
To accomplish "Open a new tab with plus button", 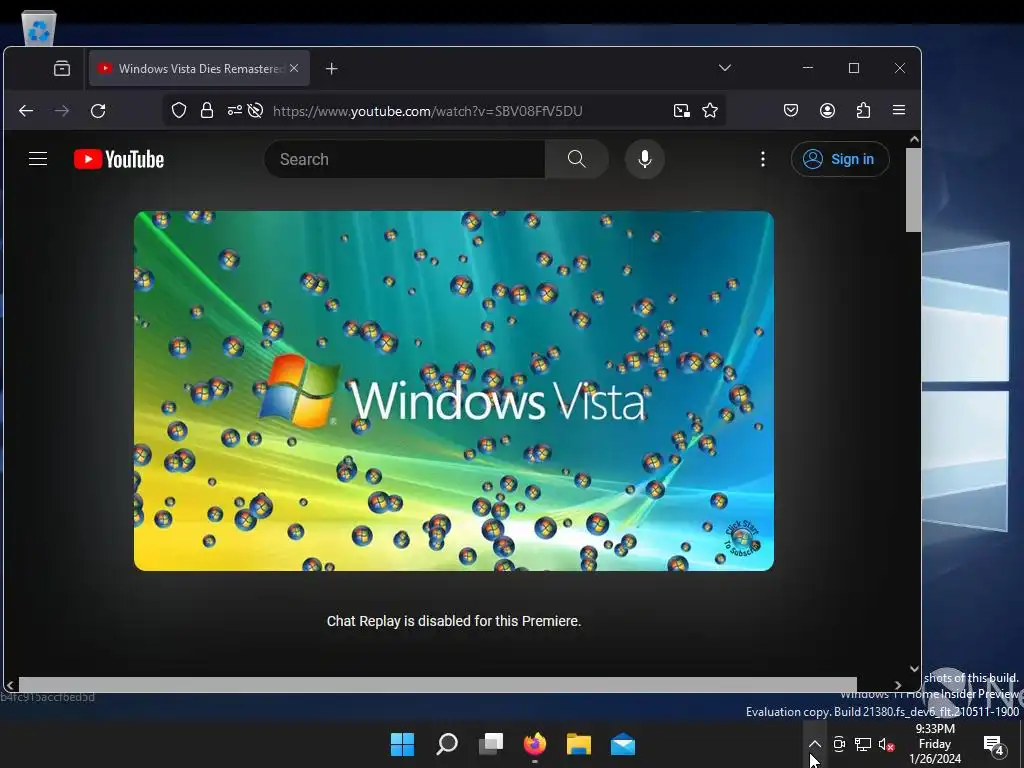I will point(332,68).
